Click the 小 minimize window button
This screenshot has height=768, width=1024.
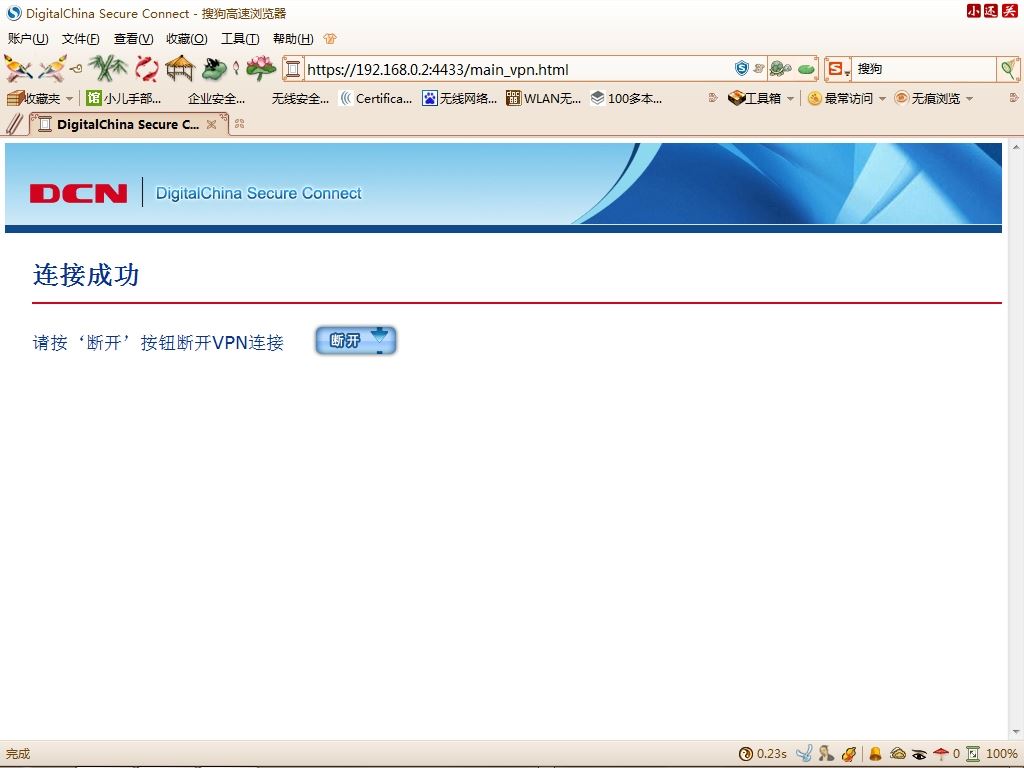click(x=974, y=11)
